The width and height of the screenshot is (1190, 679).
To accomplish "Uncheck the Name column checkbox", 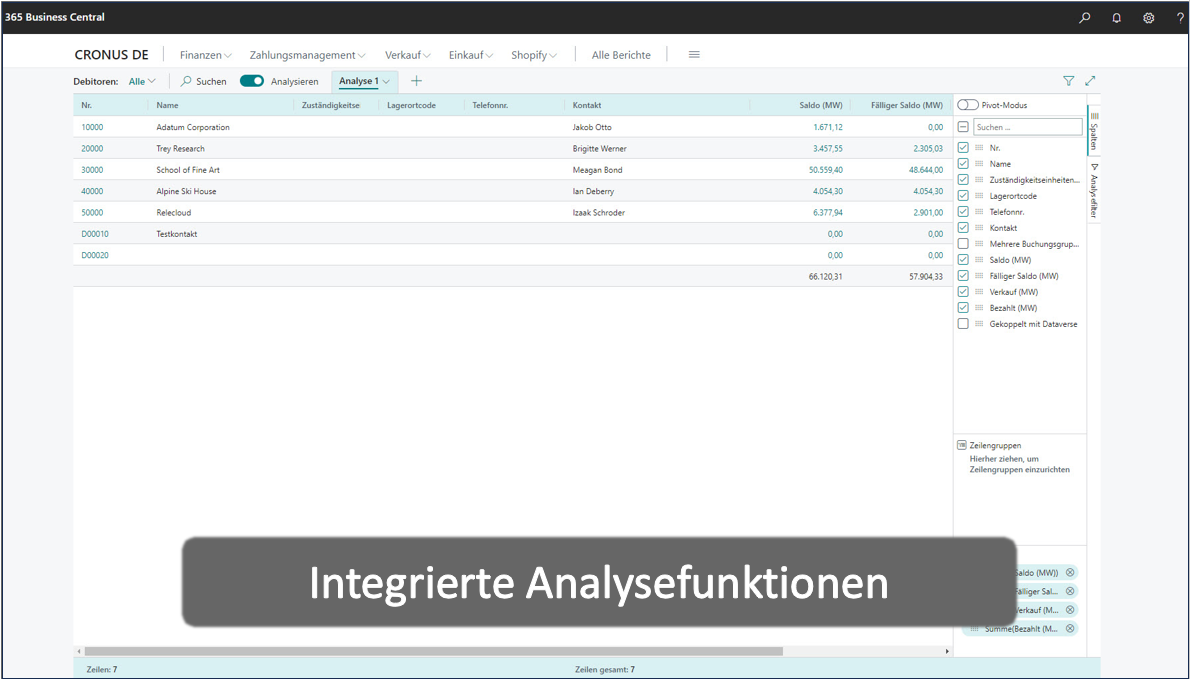I will coord(963,164).
